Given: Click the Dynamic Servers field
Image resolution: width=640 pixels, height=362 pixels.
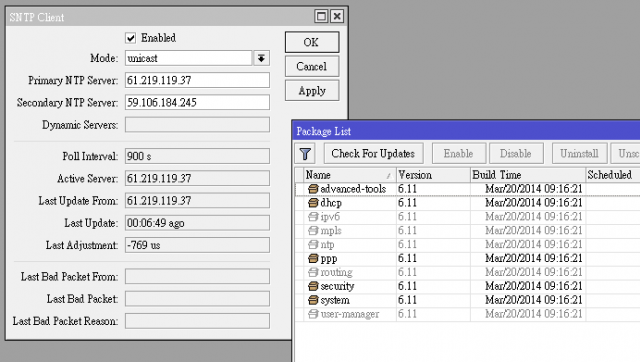Looking at the screenshot, I should [197, 124].
